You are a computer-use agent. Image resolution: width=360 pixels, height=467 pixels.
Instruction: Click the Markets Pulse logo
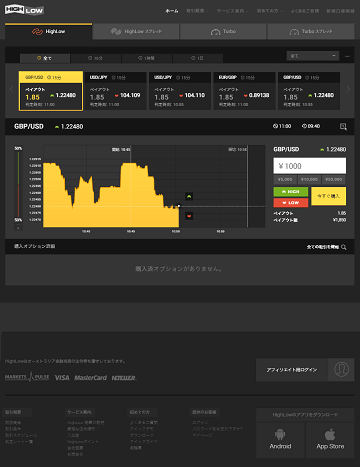pos(27,377)
